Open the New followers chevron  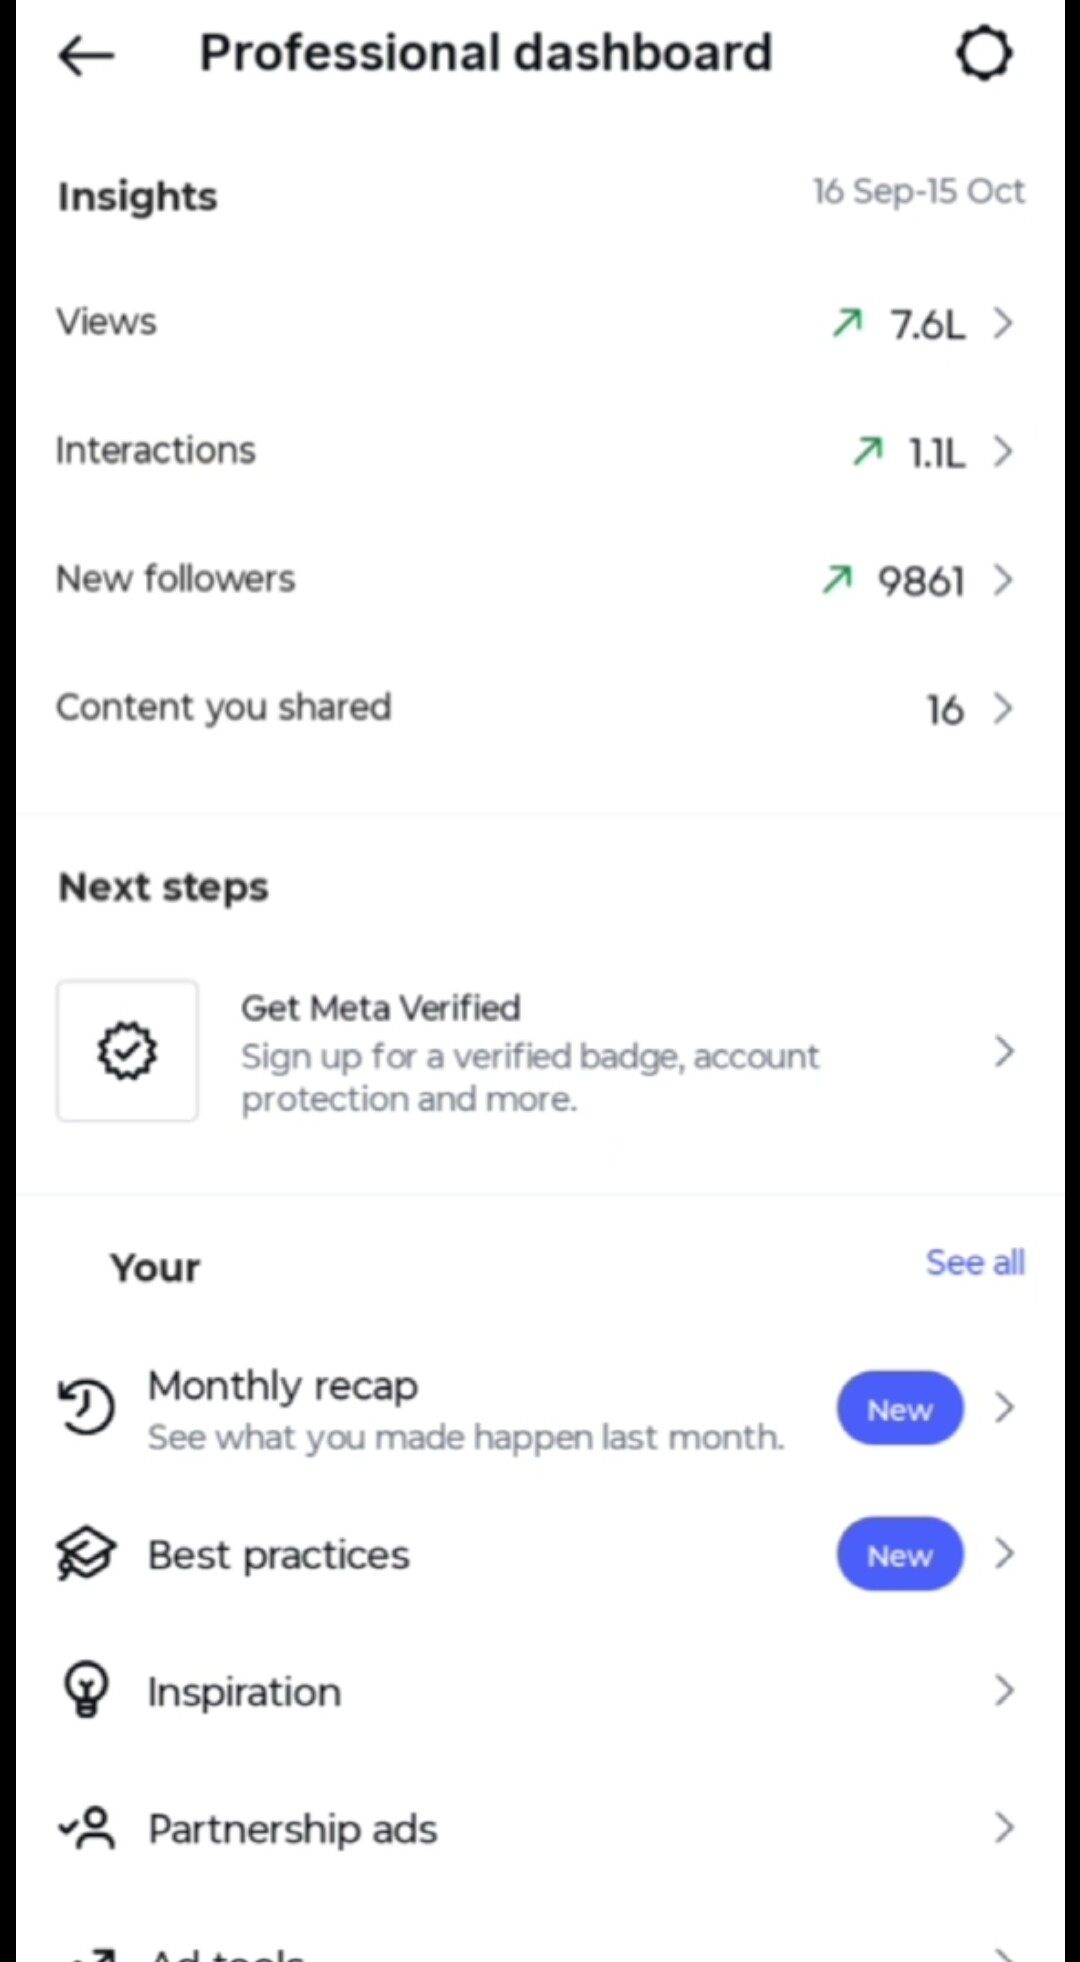1003,580
